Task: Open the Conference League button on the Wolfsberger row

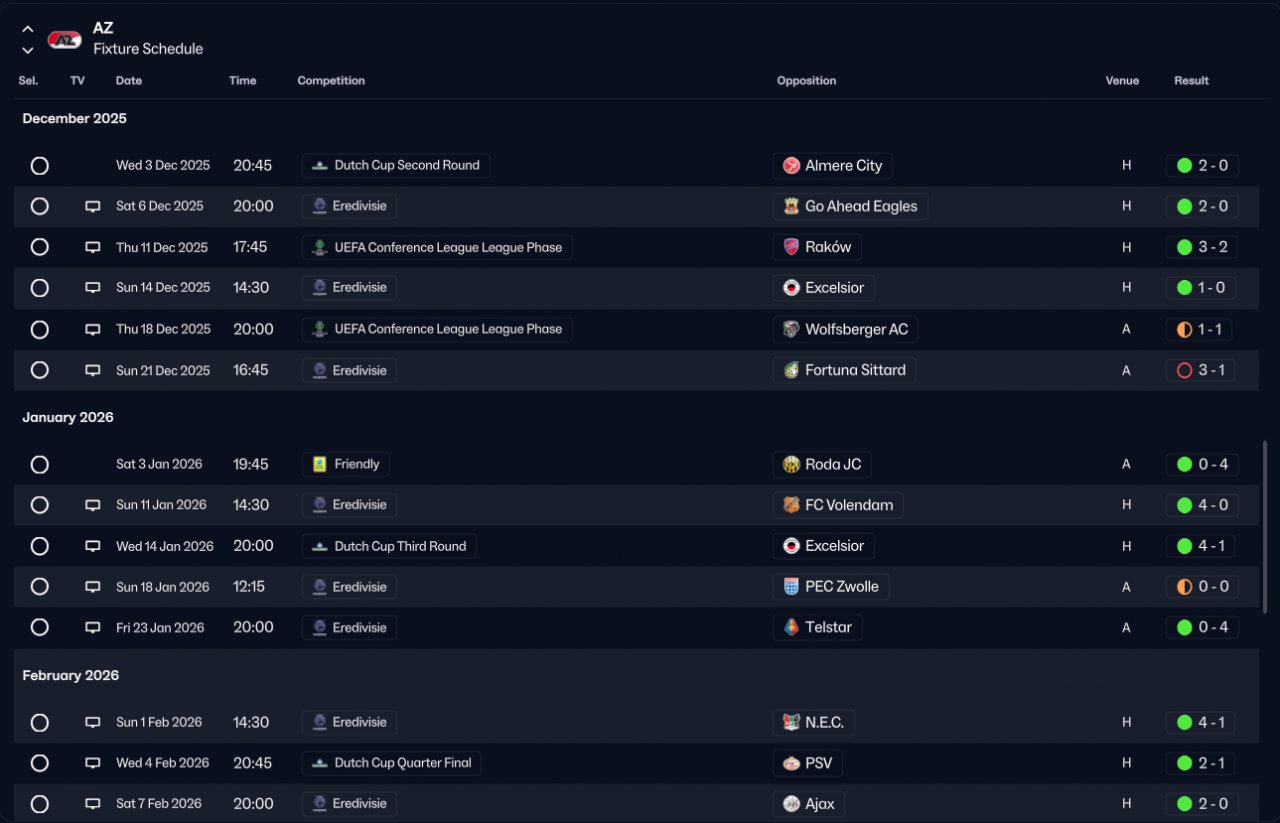Action: [437, 329]
